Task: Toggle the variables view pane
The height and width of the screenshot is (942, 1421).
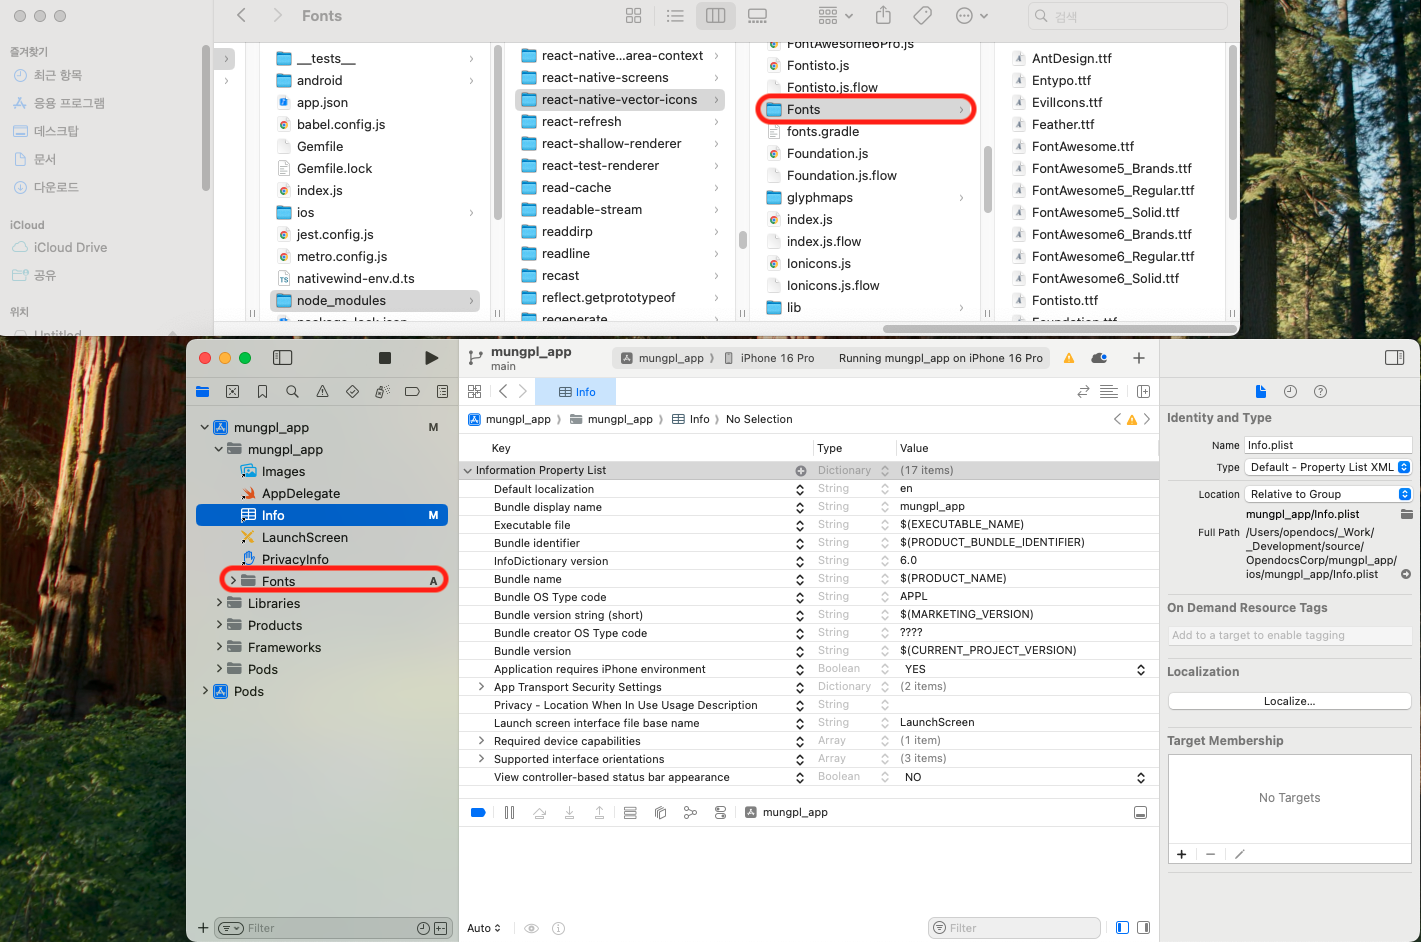Action: coord(1122,928)
